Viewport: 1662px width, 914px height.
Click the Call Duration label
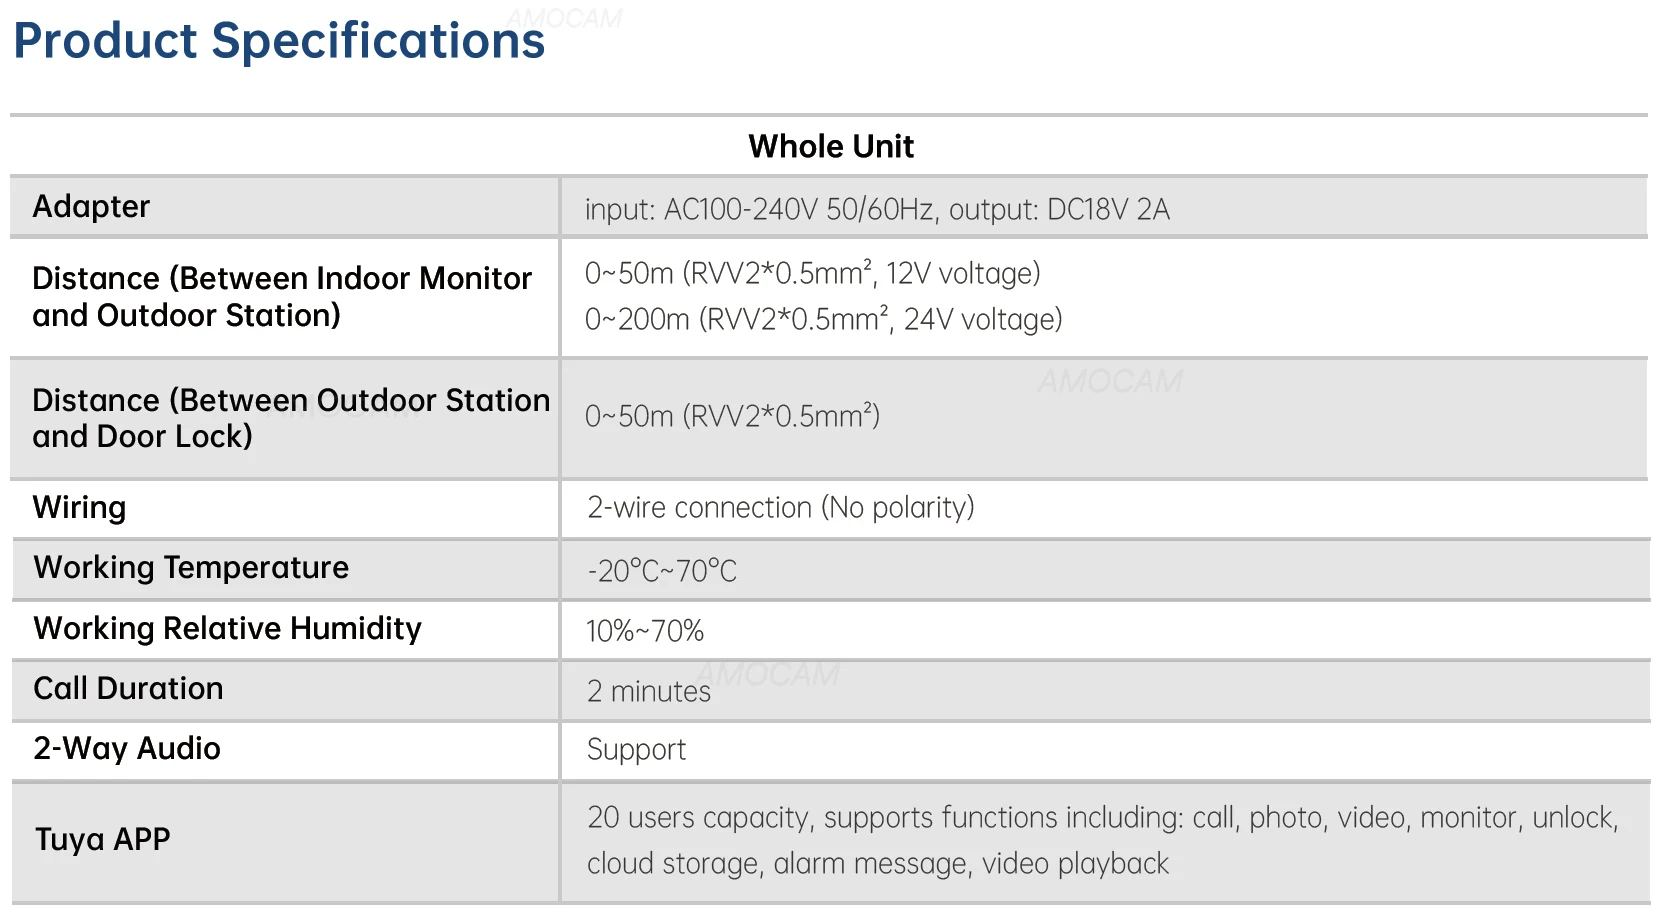click(128, 688)
